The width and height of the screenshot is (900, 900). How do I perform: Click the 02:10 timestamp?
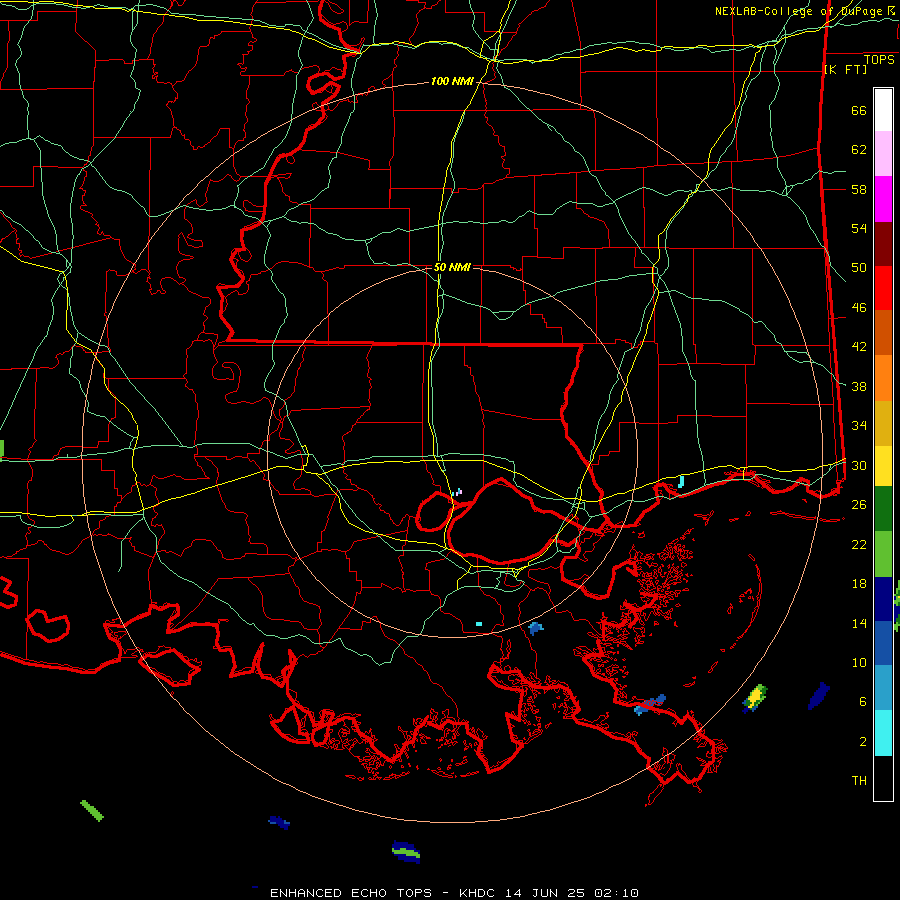click(x=616, y=893)
